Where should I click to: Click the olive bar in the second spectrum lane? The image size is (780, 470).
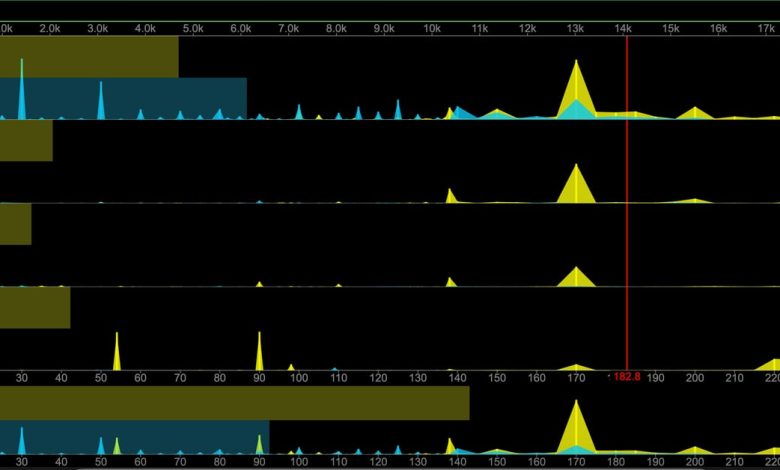26,140
